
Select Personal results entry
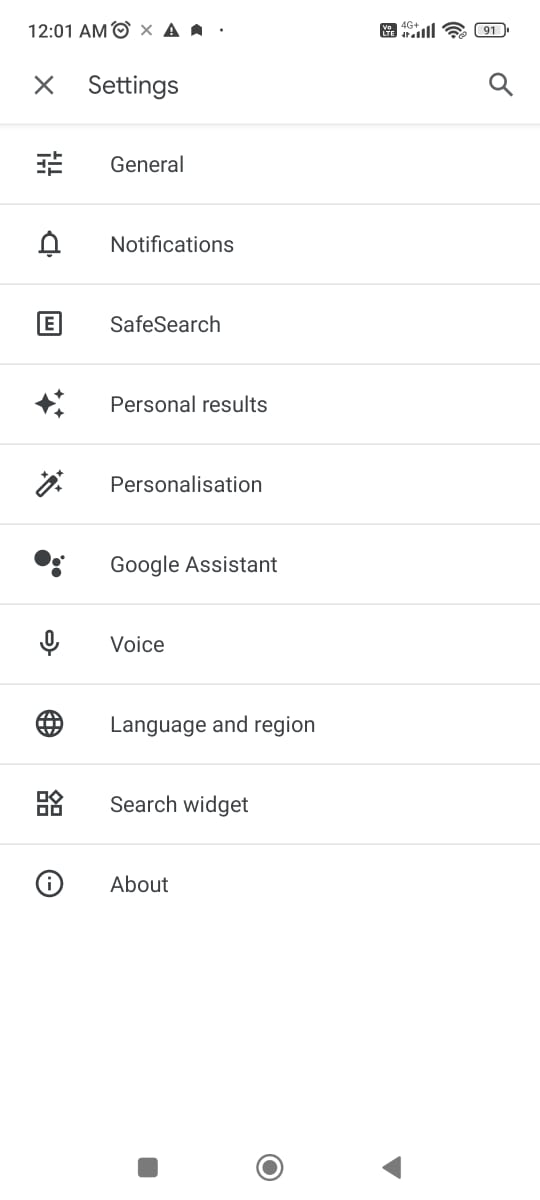pos(270,404)
